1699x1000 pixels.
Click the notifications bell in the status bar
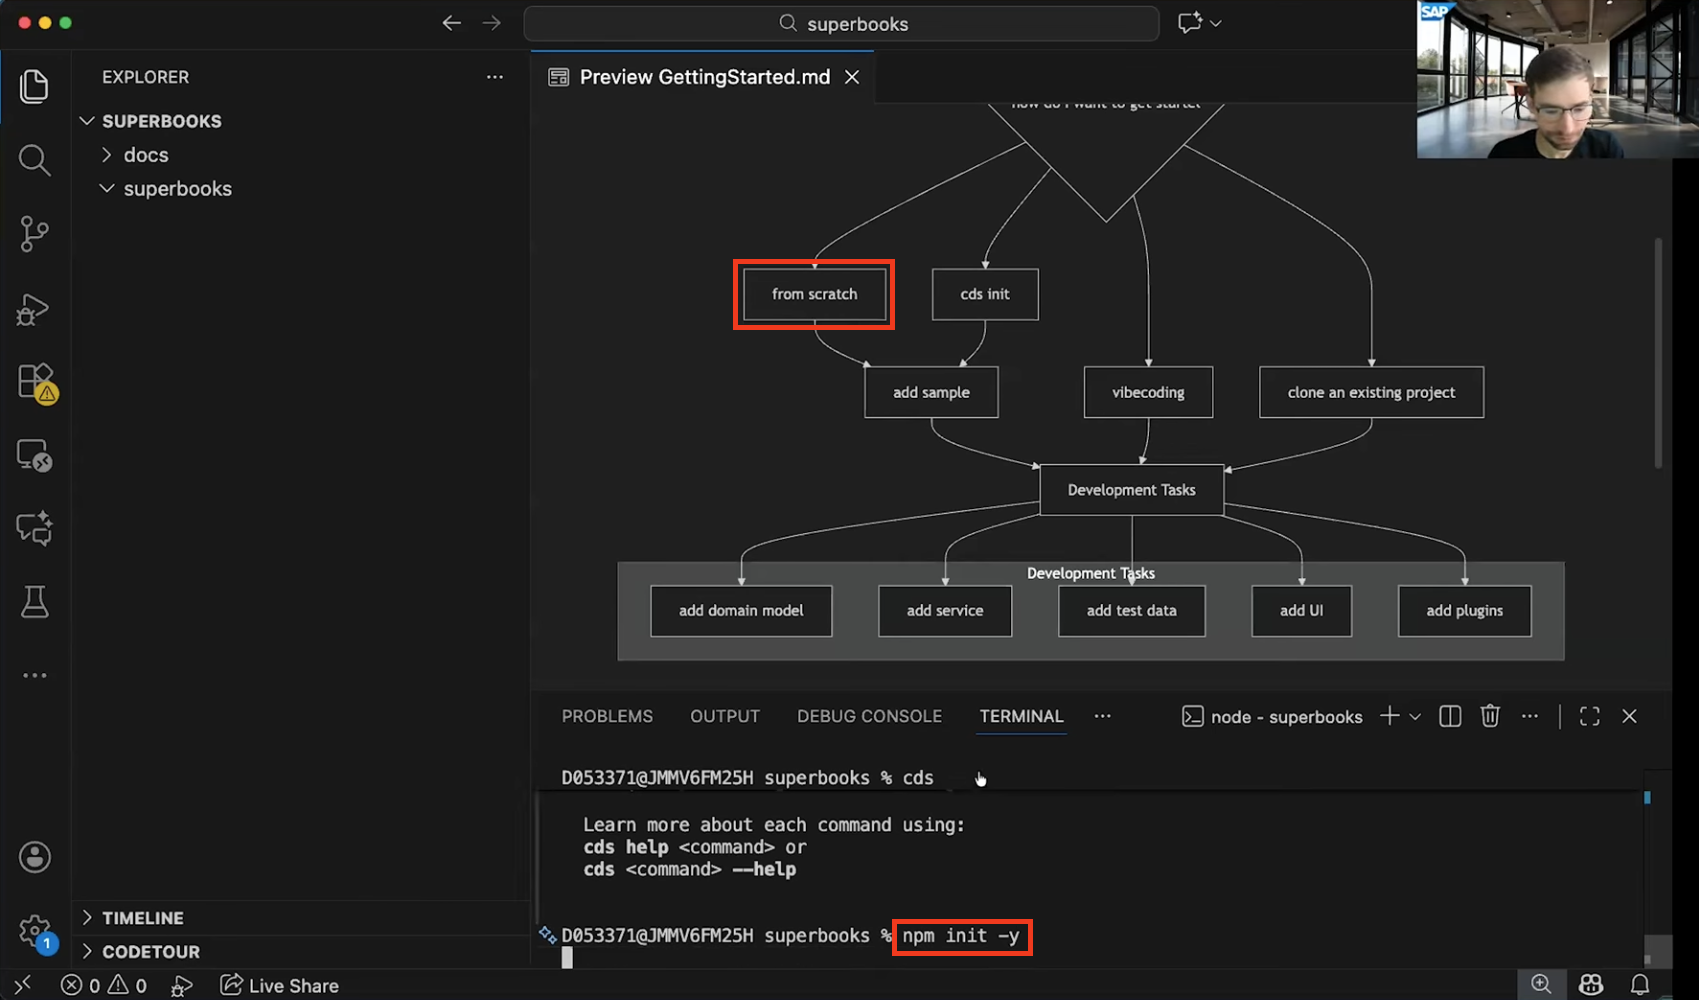pyautogui.click(x=1641, y=984)
